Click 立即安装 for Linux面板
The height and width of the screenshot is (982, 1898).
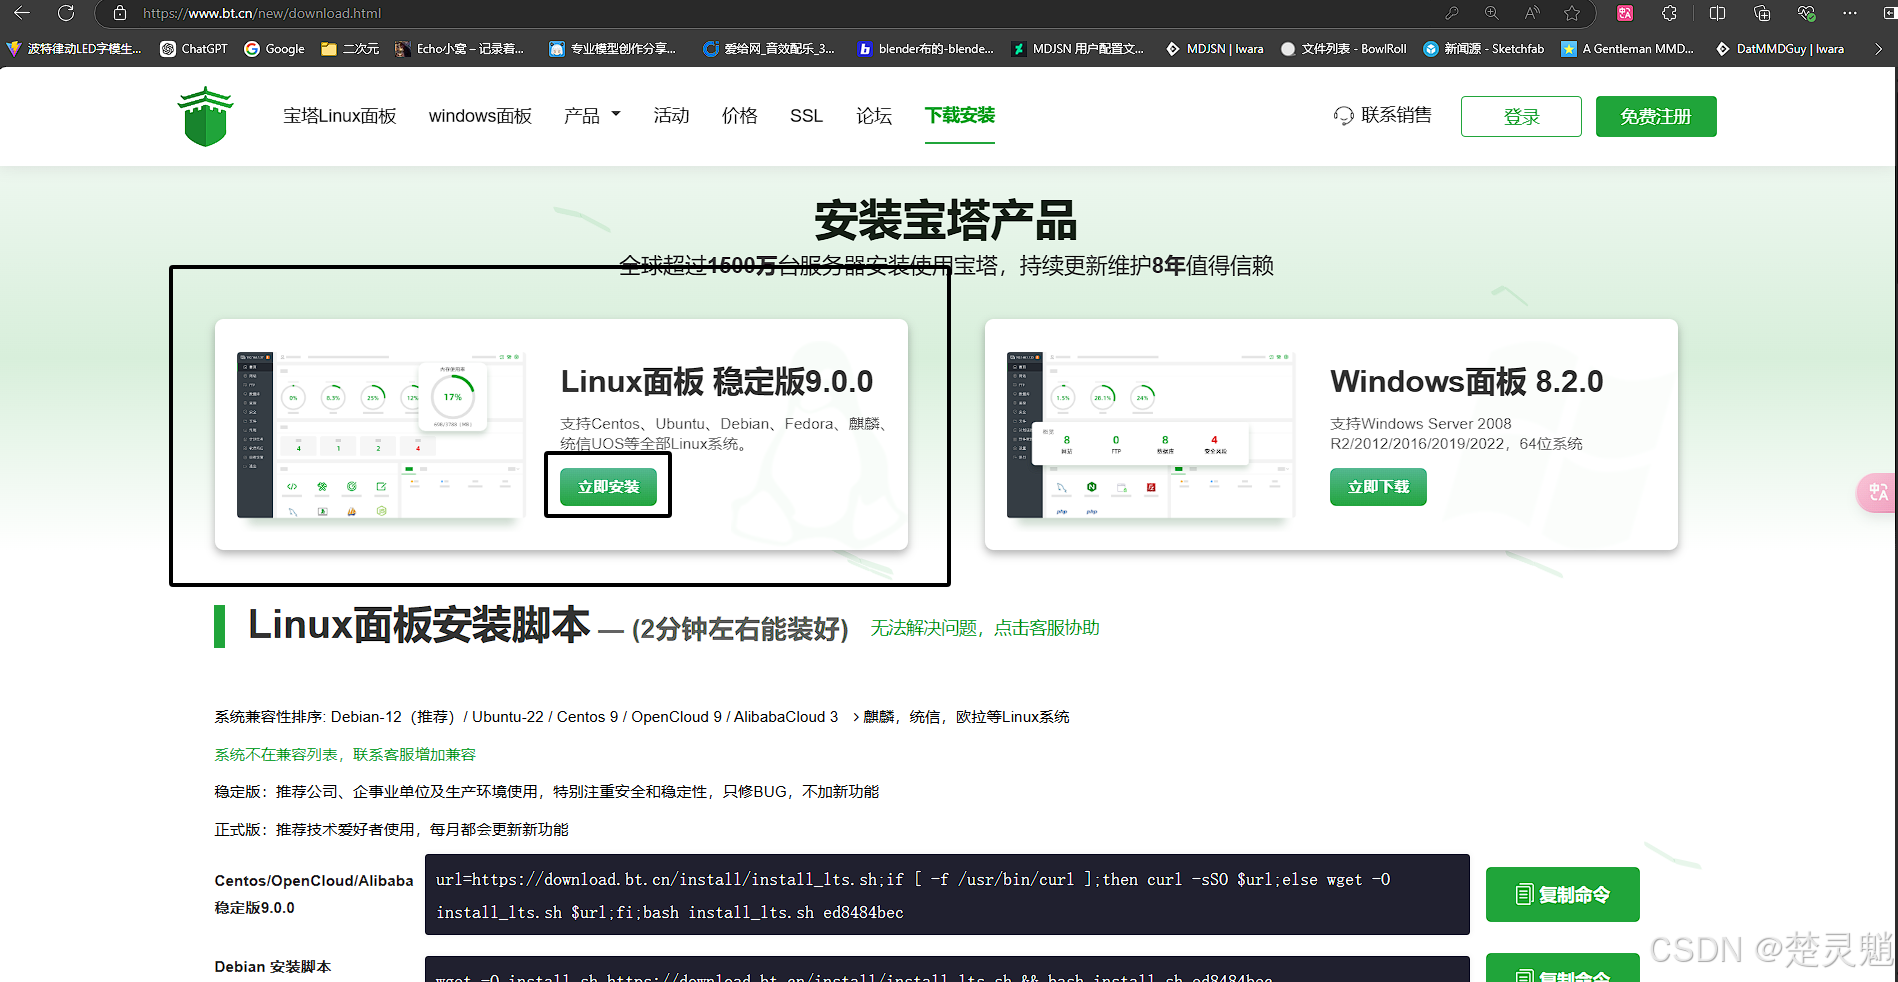608,487
